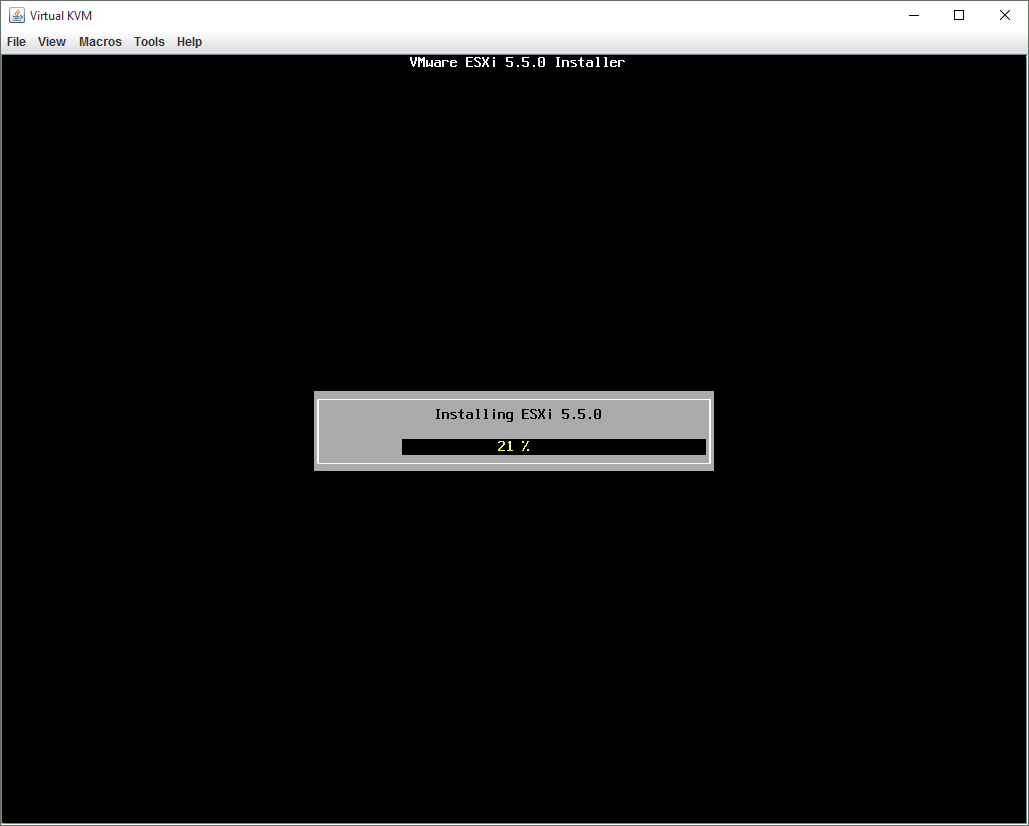Close the Virtual KVM window
Viewport: 1029px width, 826px height.
tap(1005, 15)
